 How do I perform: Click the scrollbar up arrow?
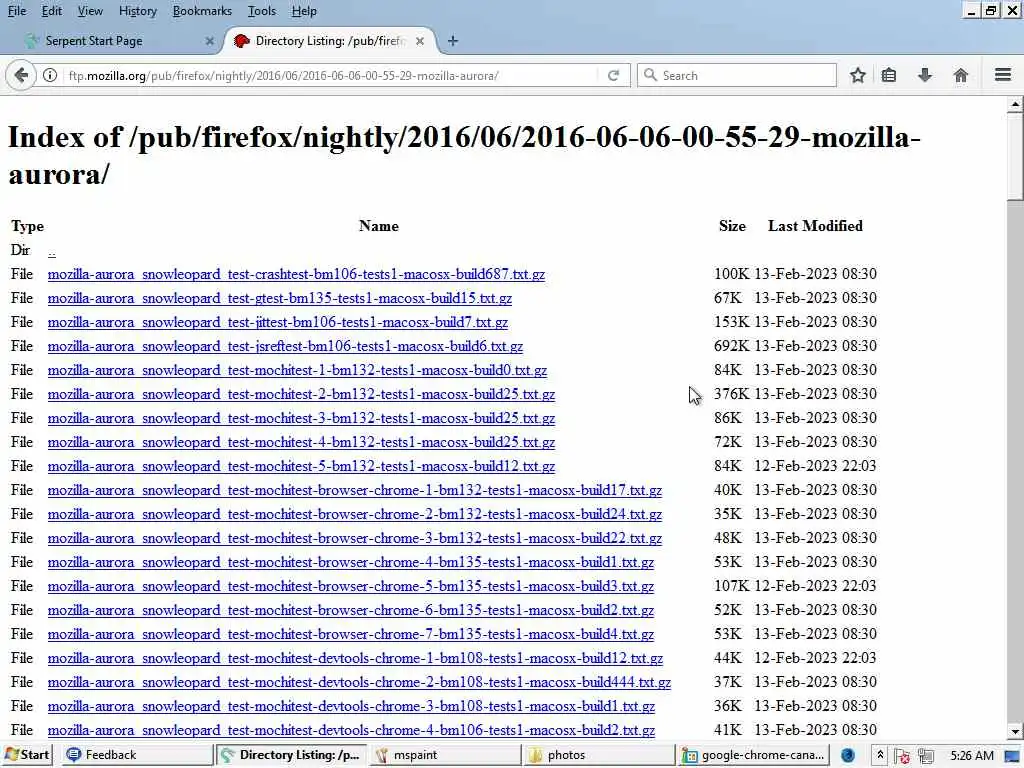click(x=1015, y=104)
